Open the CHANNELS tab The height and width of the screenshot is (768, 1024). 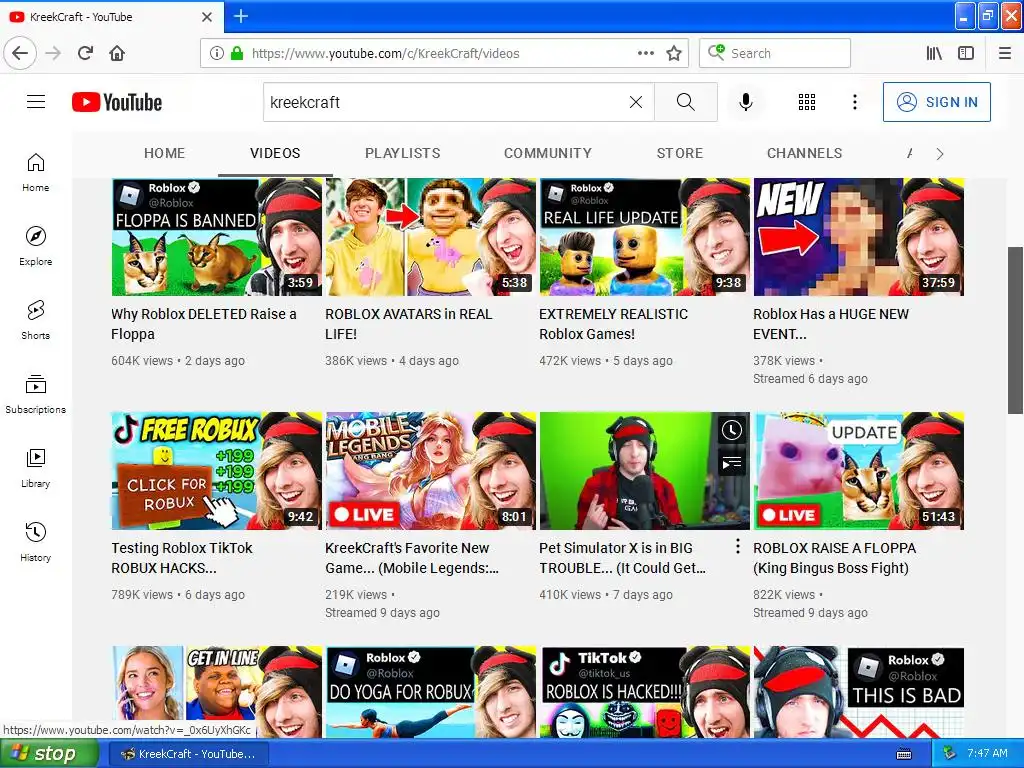click(805, 153)
